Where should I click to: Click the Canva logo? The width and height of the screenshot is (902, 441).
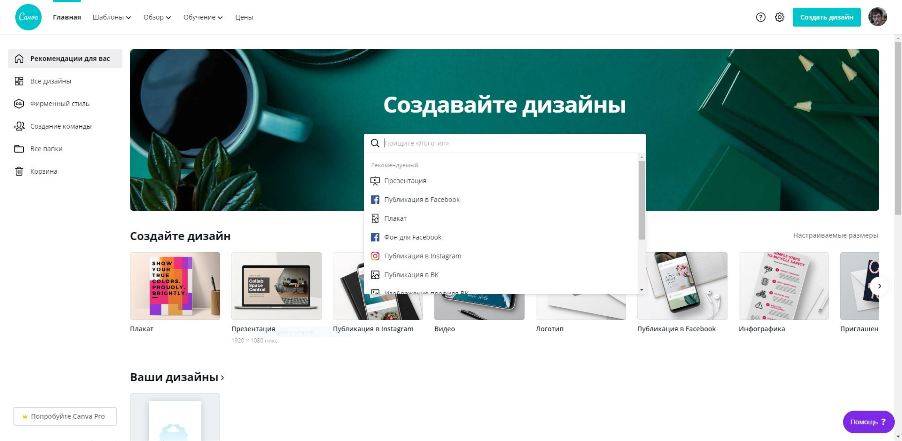coord(28,17)
